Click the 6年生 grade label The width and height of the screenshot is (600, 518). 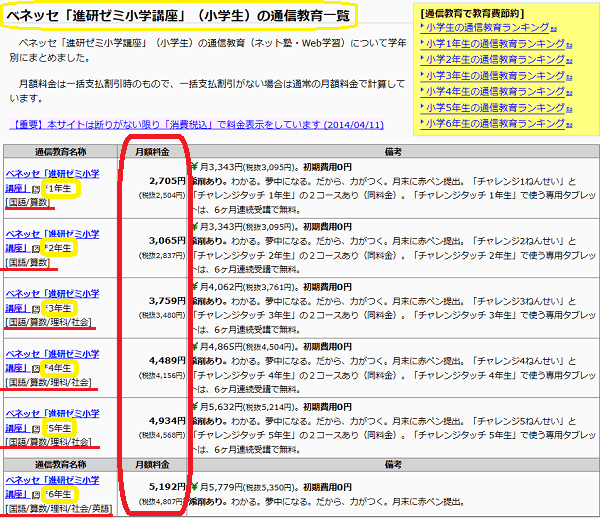coord(60,494)
